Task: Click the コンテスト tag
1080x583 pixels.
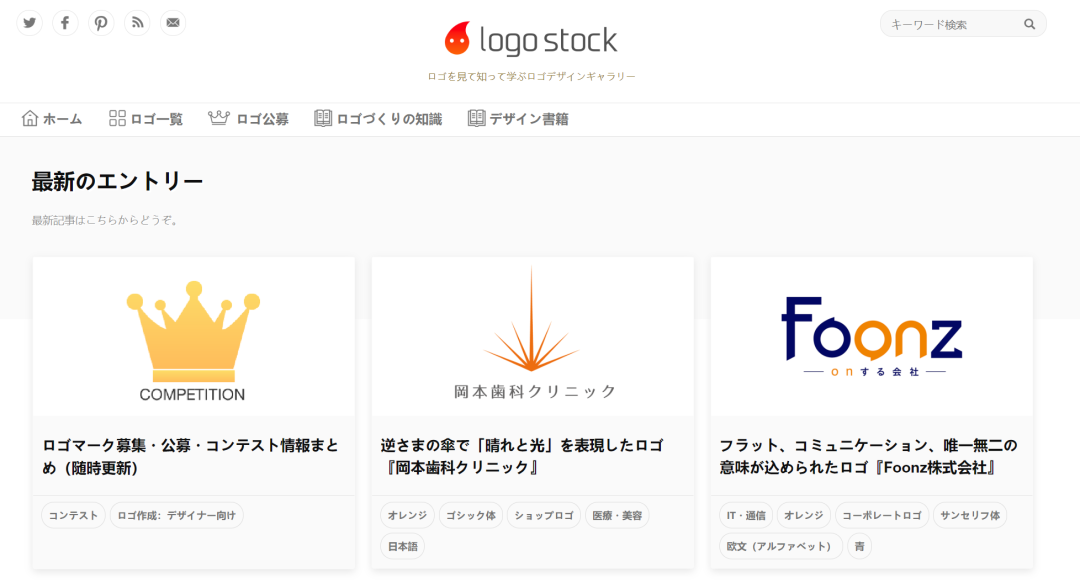Action: coord(73,516)
